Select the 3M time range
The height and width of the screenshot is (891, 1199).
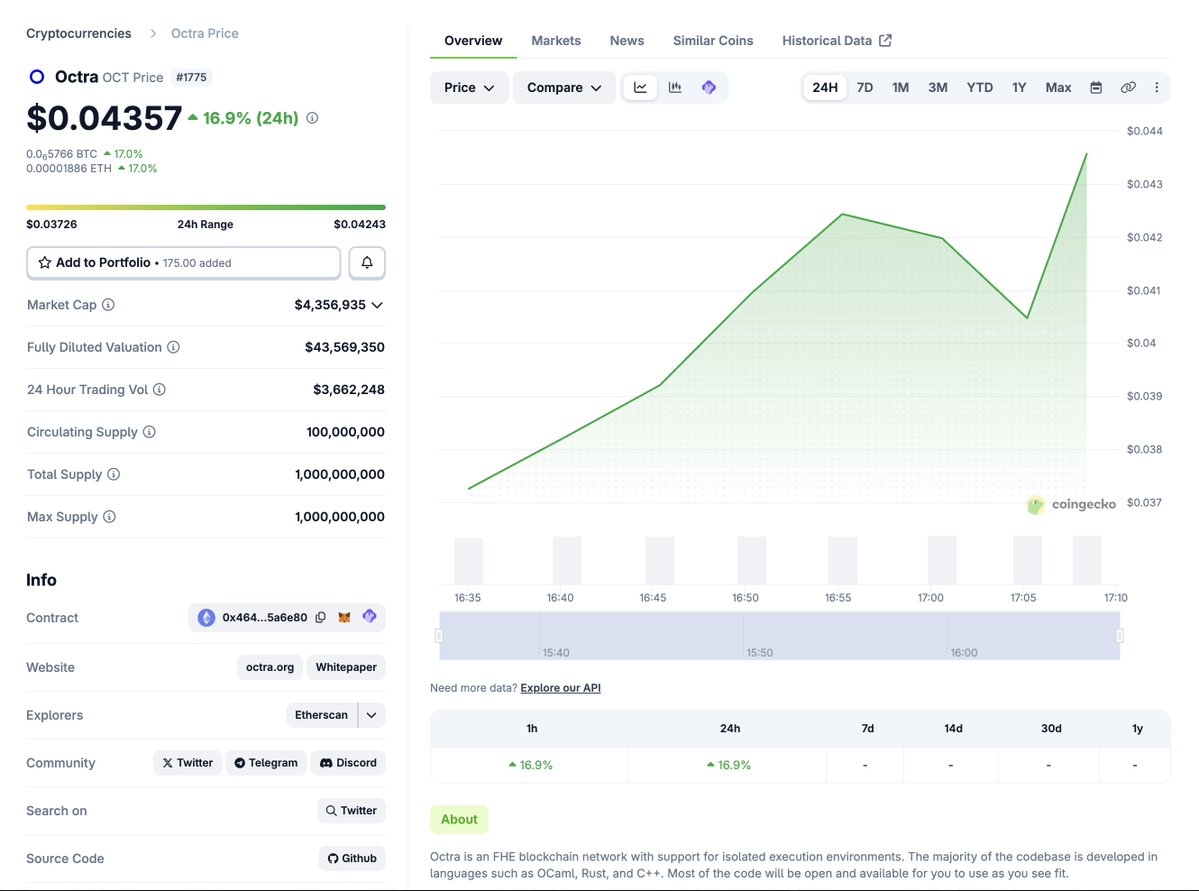click(x=937, y=87)
